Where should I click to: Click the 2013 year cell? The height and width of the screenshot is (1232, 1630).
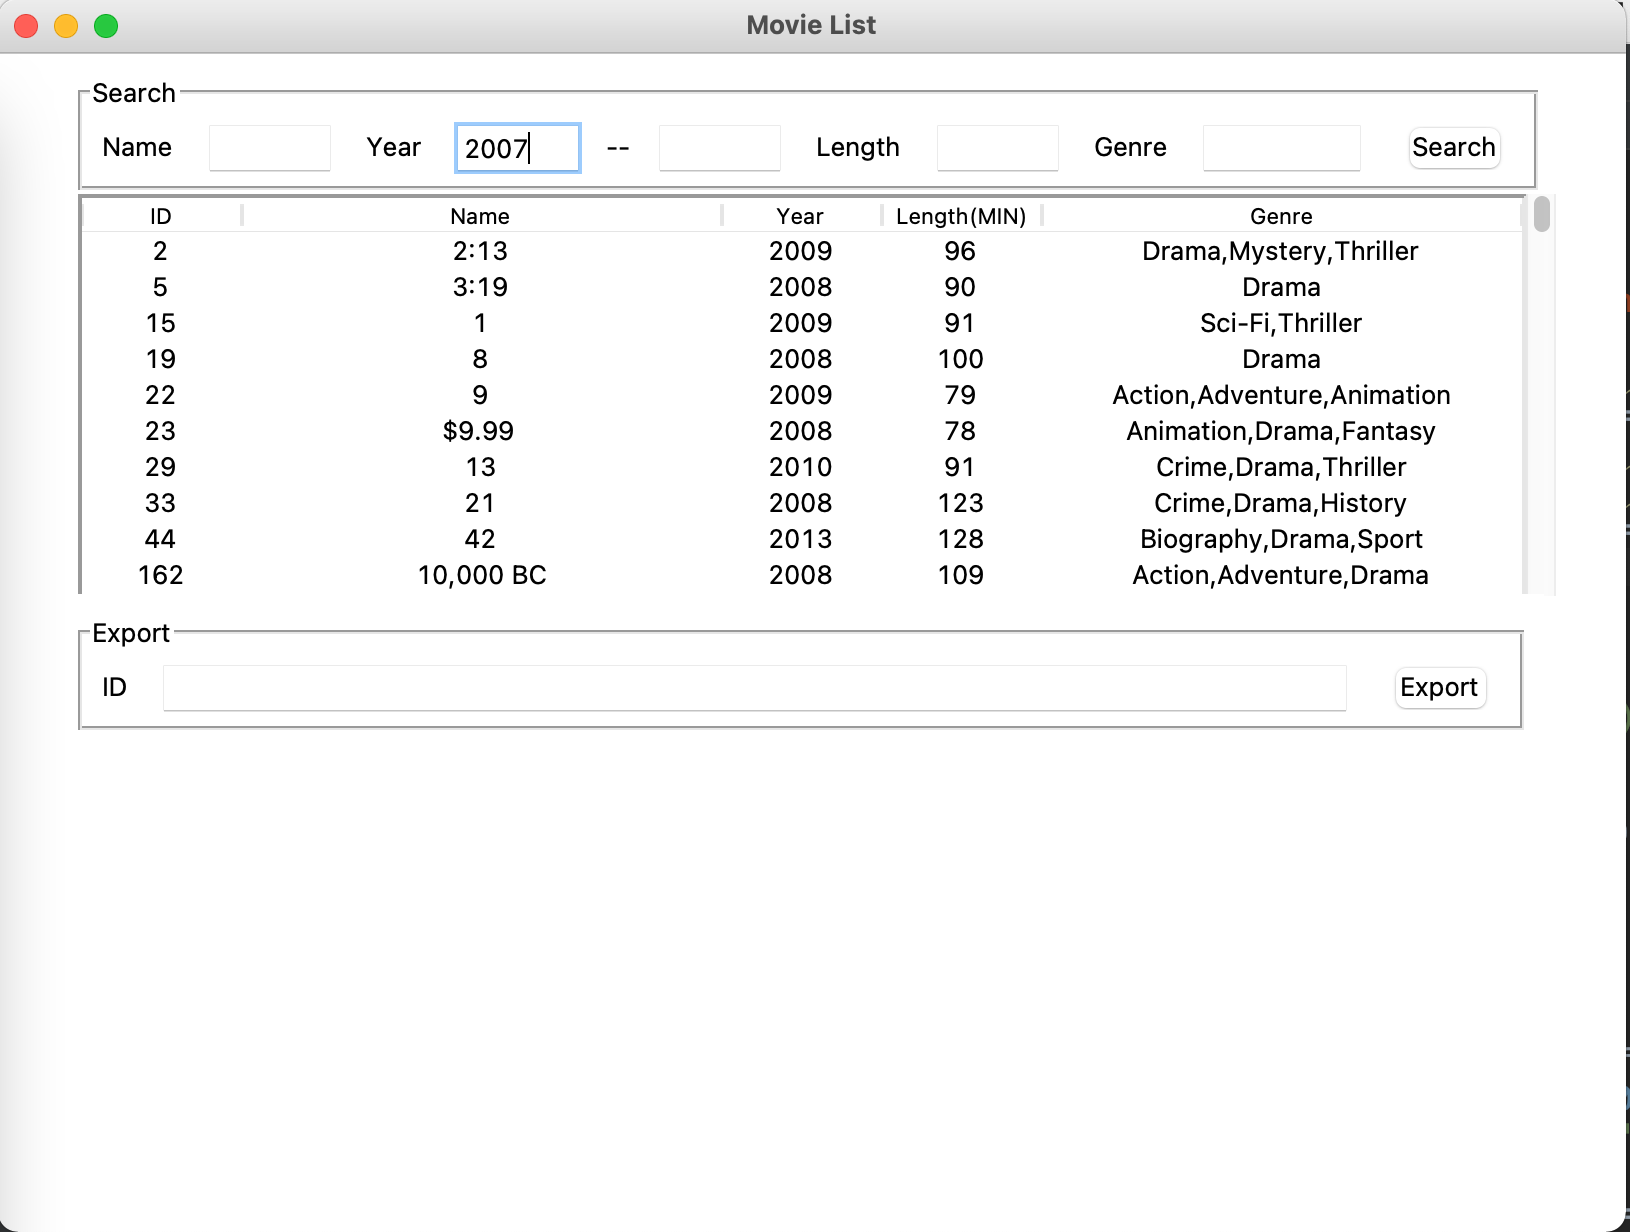(801, 539)
